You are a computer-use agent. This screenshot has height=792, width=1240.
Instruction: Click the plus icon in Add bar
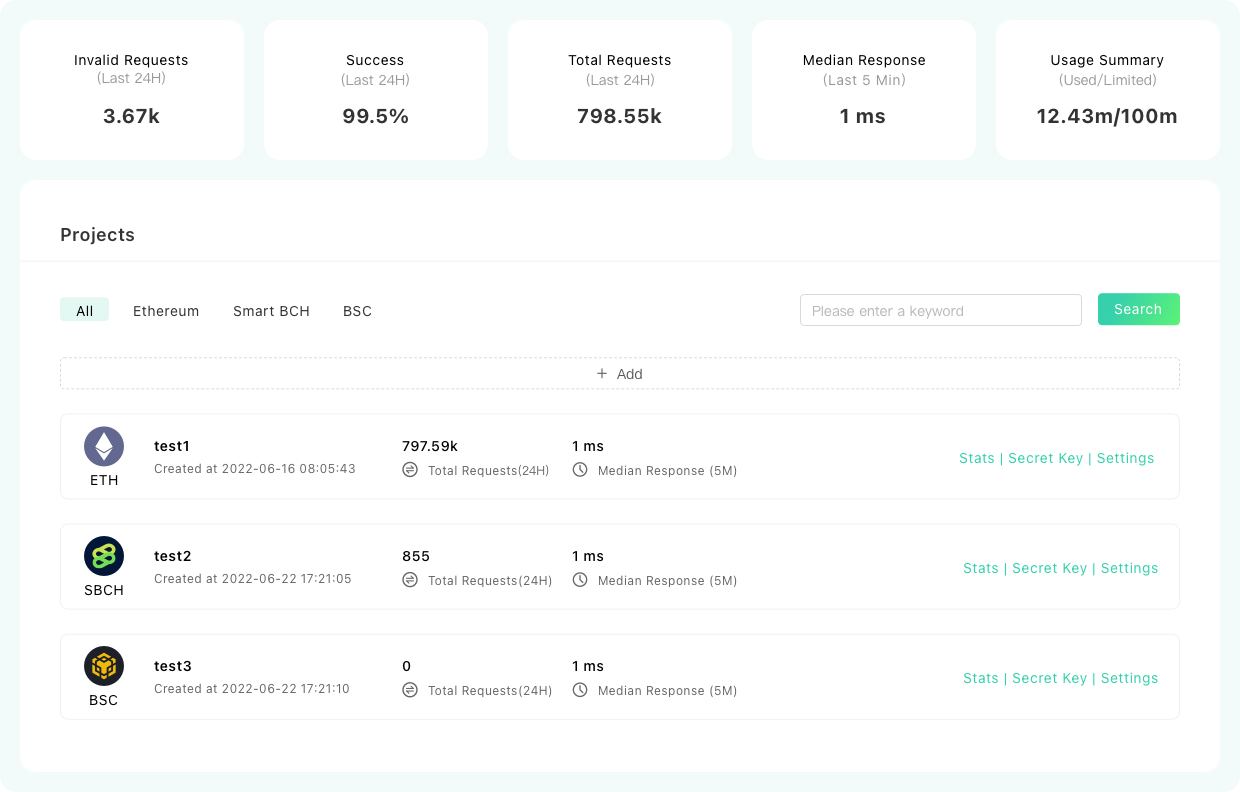[602, 374]
